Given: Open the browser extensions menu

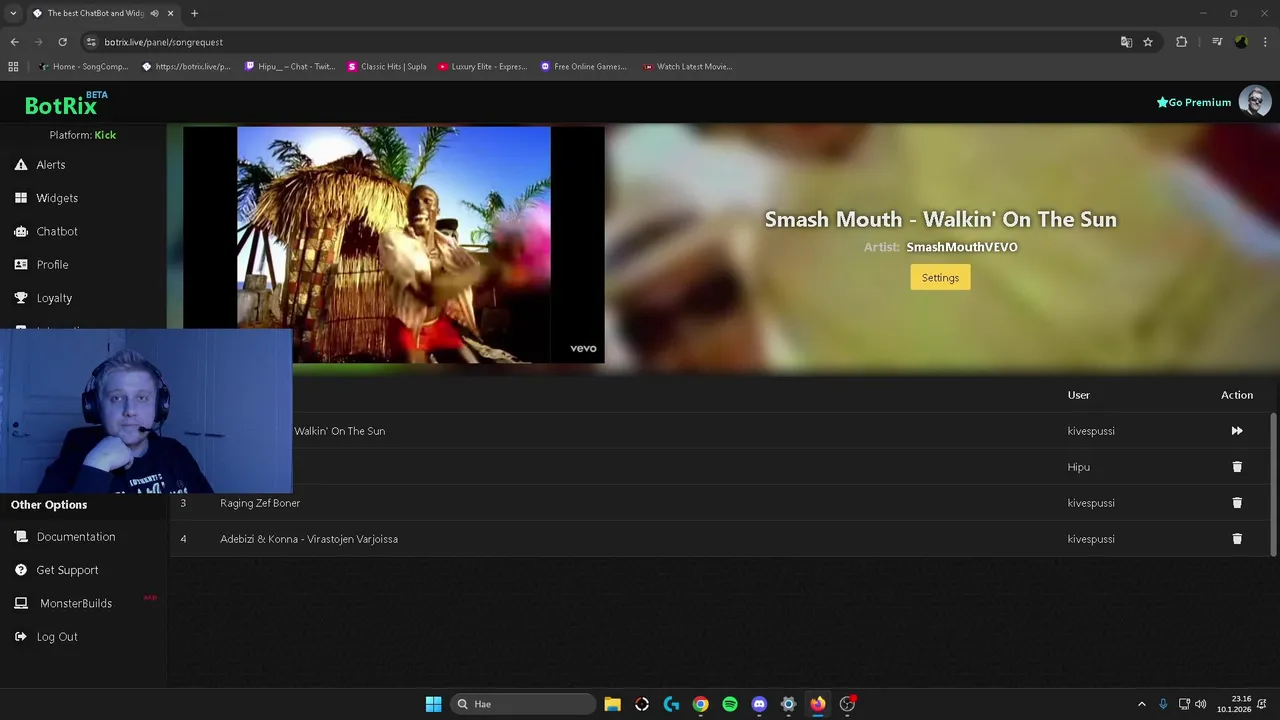Looking at the screenshot, I should point(1181,42).
